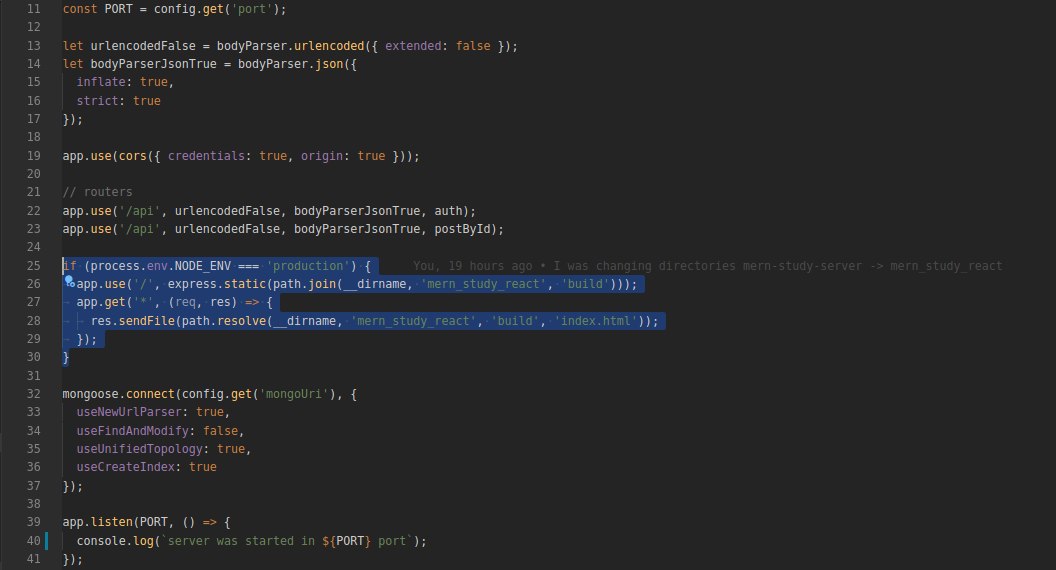The height and width of the screenshot is (570, 1056).
Task: Click the useUnifiedTopology option
Action: (x=139, y=449)
